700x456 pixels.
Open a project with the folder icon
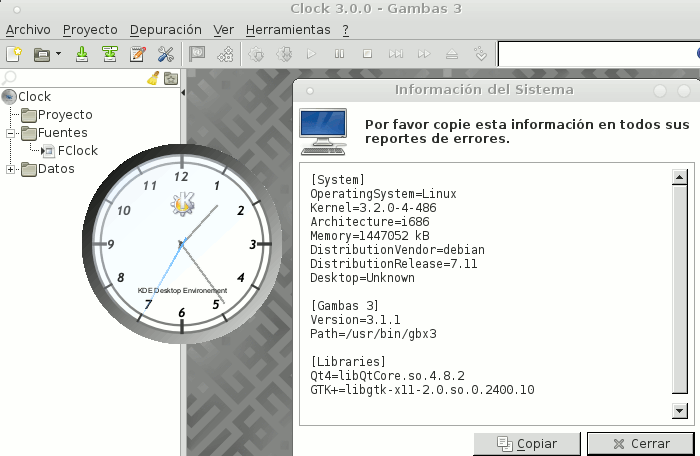42,54
